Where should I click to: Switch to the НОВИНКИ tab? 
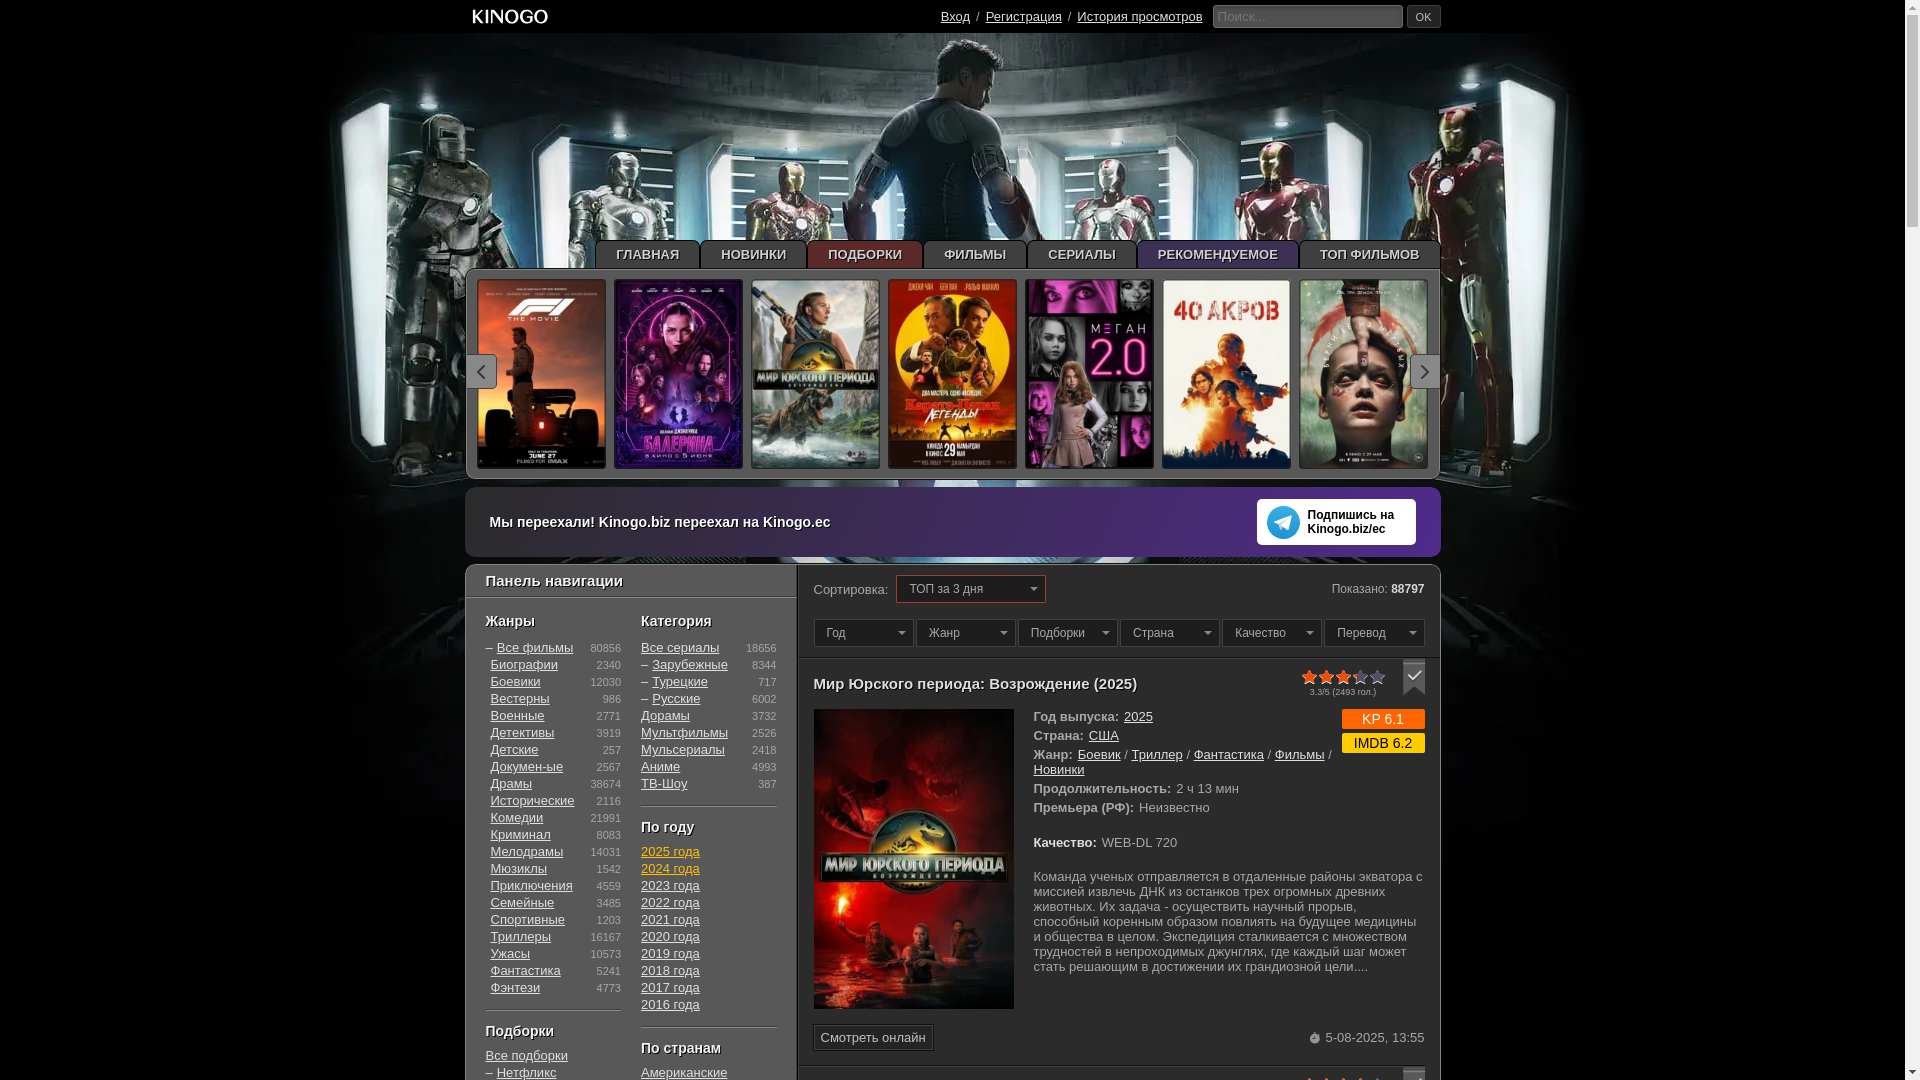point(754,255)
